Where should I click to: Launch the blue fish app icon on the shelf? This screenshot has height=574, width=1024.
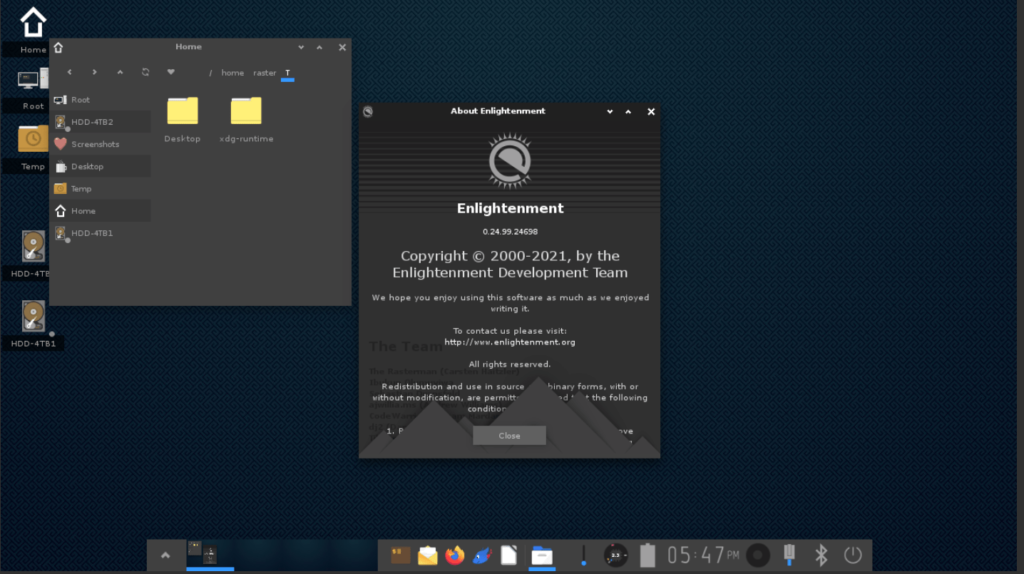[x=482, y=555]
